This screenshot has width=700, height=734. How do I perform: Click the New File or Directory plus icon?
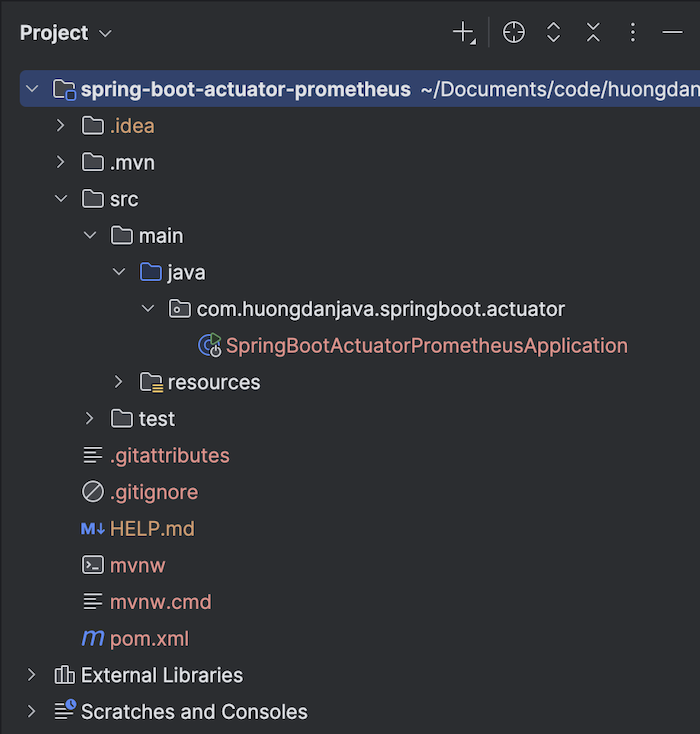click(463, 33)
